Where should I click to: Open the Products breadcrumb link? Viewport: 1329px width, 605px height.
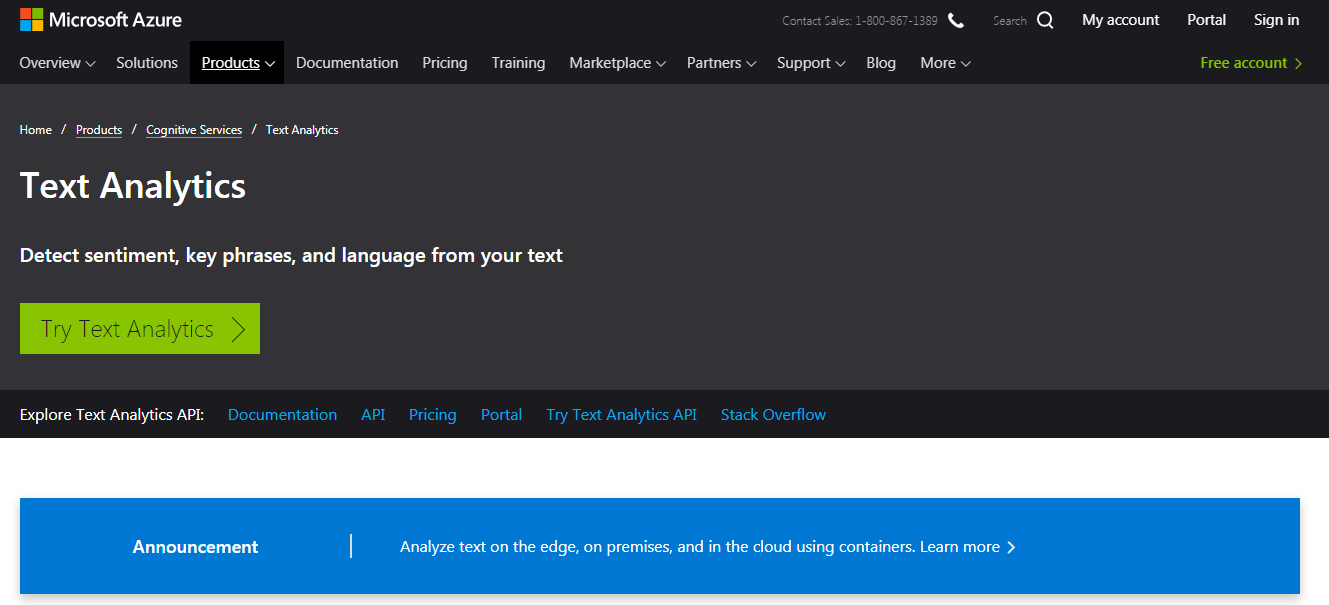(x=99, y=130)
